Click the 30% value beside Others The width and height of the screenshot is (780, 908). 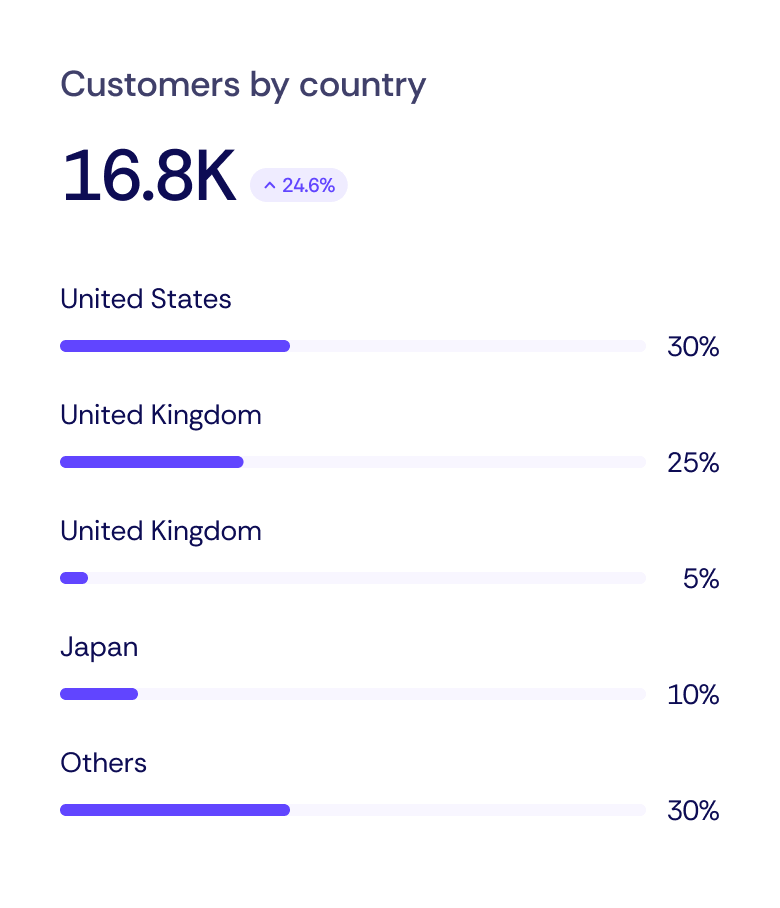tap(693, 810)
